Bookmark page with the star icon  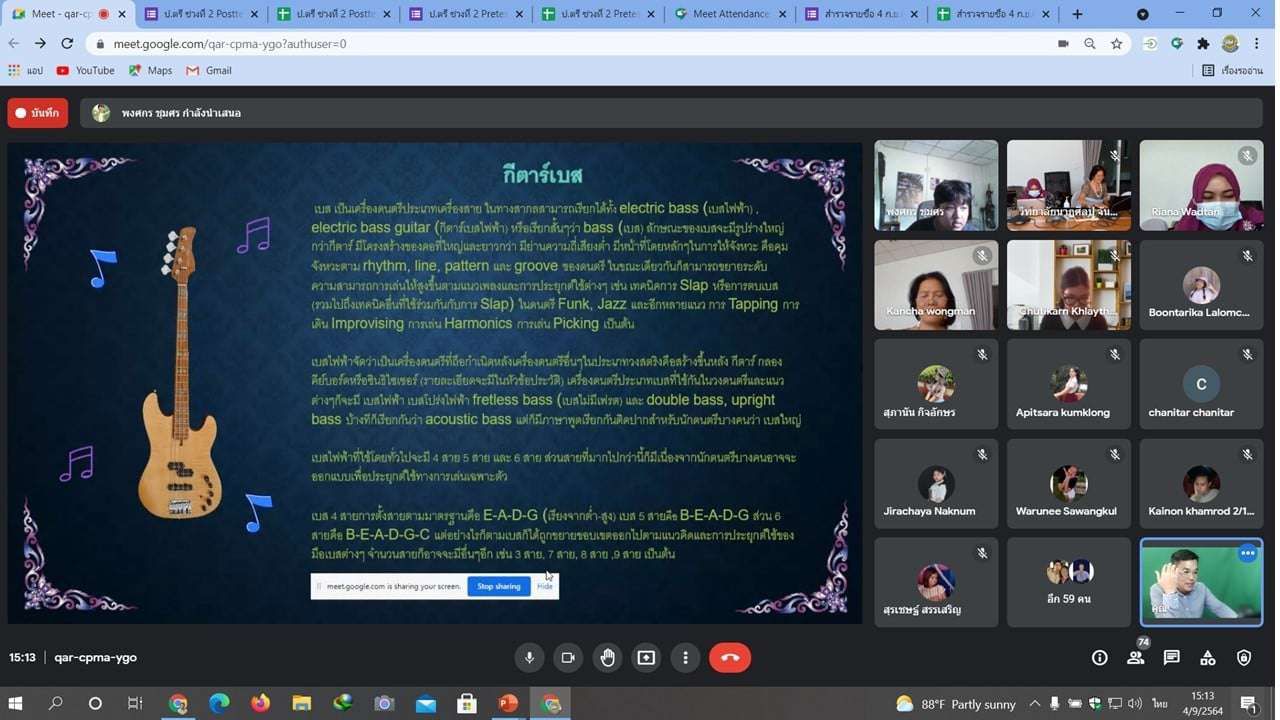(1117, 44)
